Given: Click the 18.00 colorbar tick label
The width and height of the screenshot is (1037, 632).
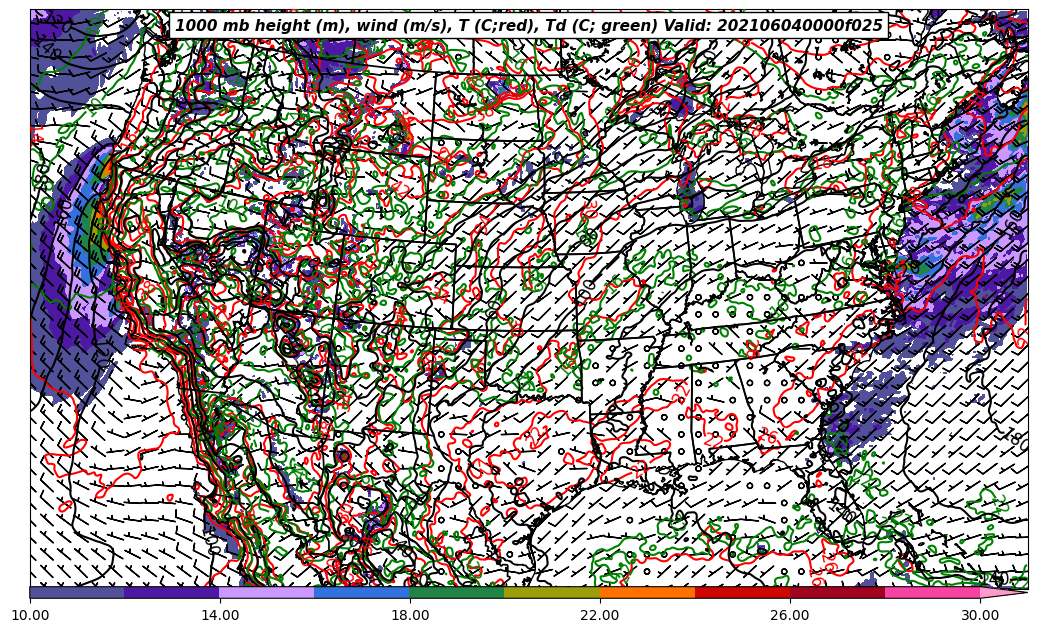Looking at the screenshot, I should click(x=410, y=615).
